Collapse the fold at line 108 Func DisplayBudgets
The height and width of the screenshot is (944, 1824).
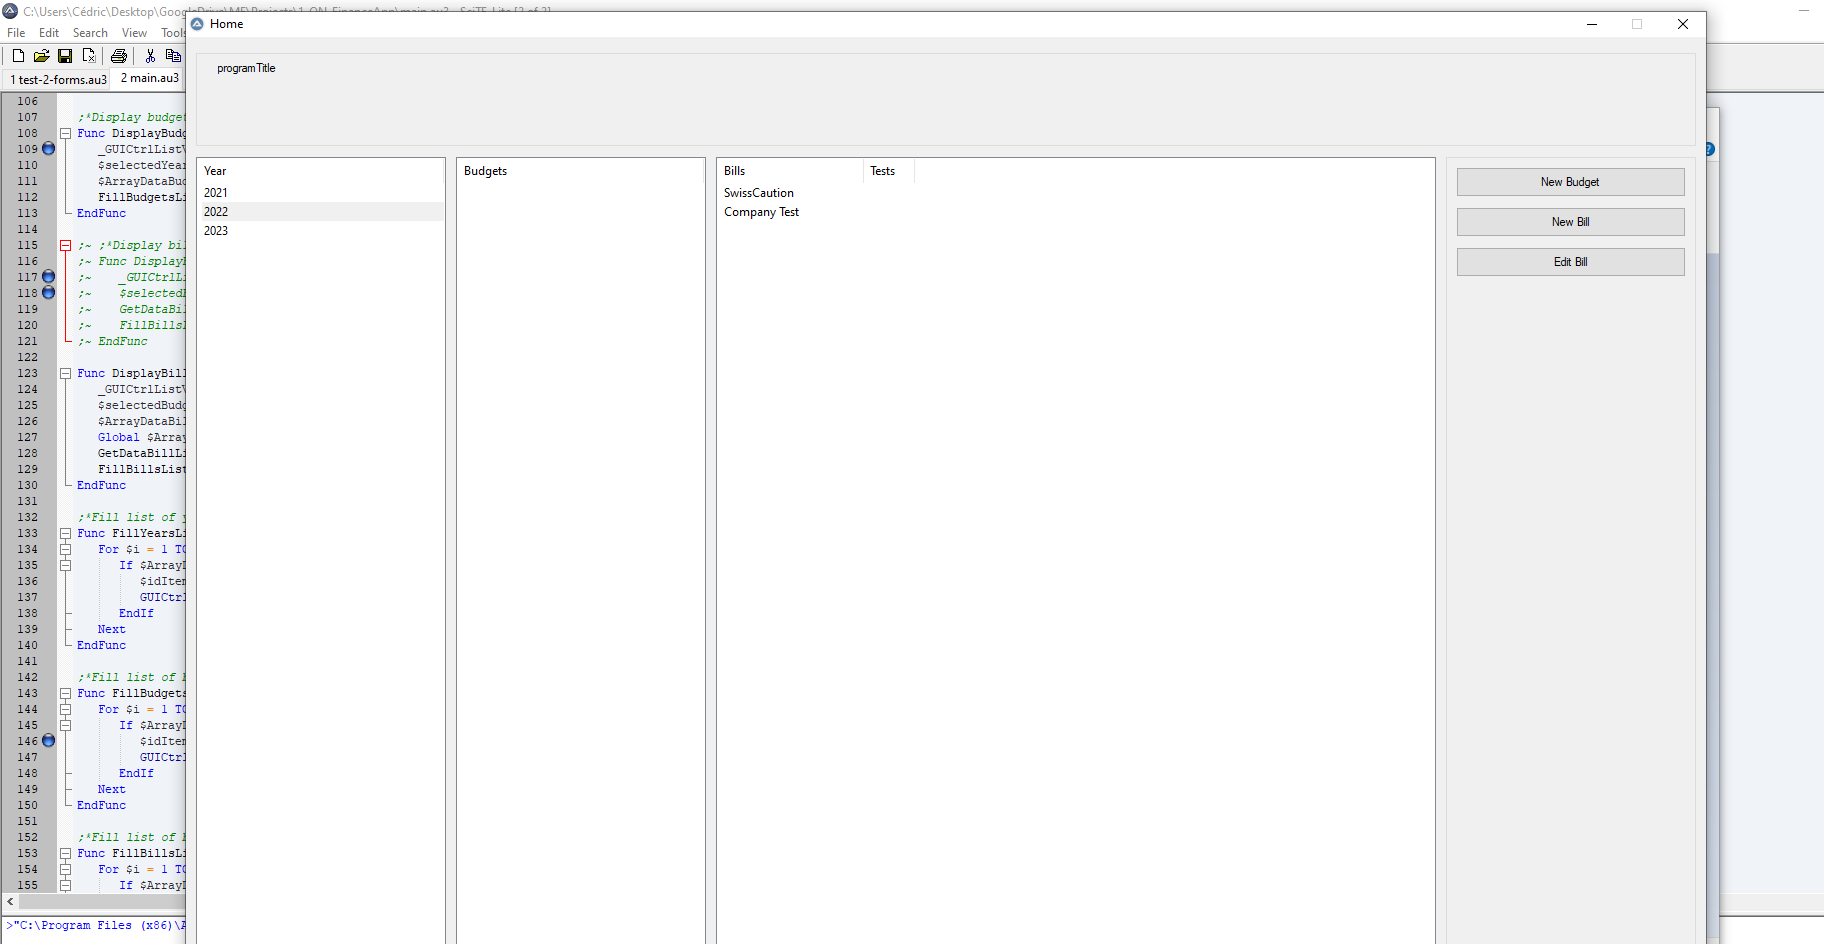(x=65, y=133)
